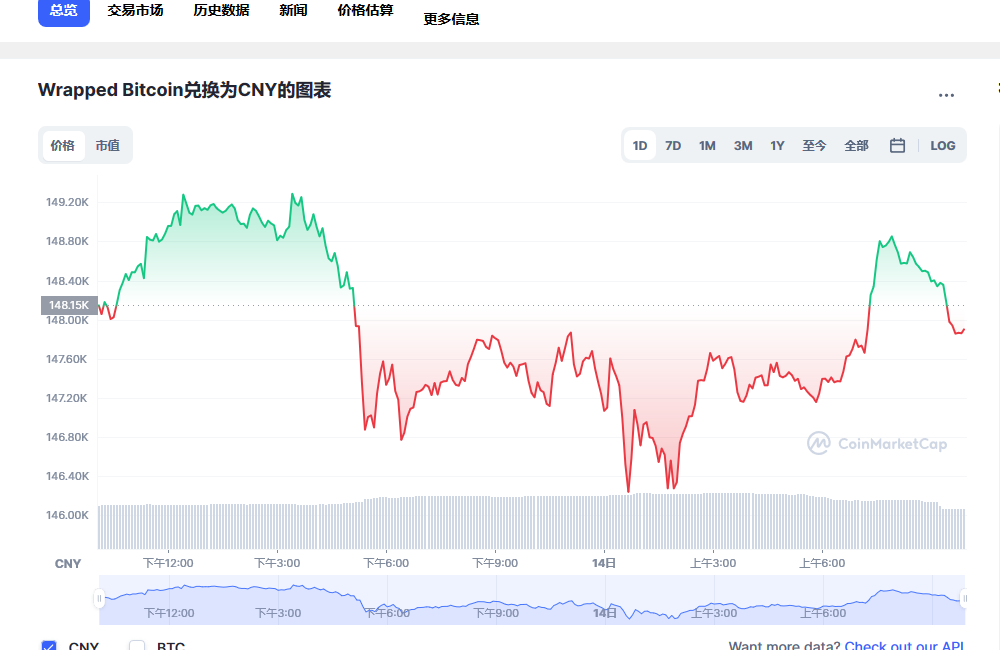Click the mini navigator chart area
The height and width of the screenshot is (650, 1000).
pyautogui.click(x=532, y=600)
